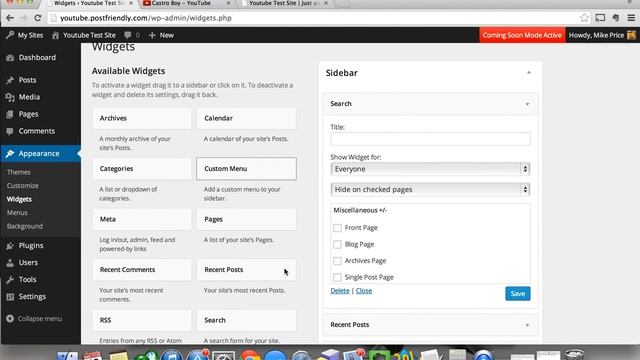The image size is (640, 360).
Task: Click the home icon beside Youtube Test Site
Action: (x=56, y=35)
